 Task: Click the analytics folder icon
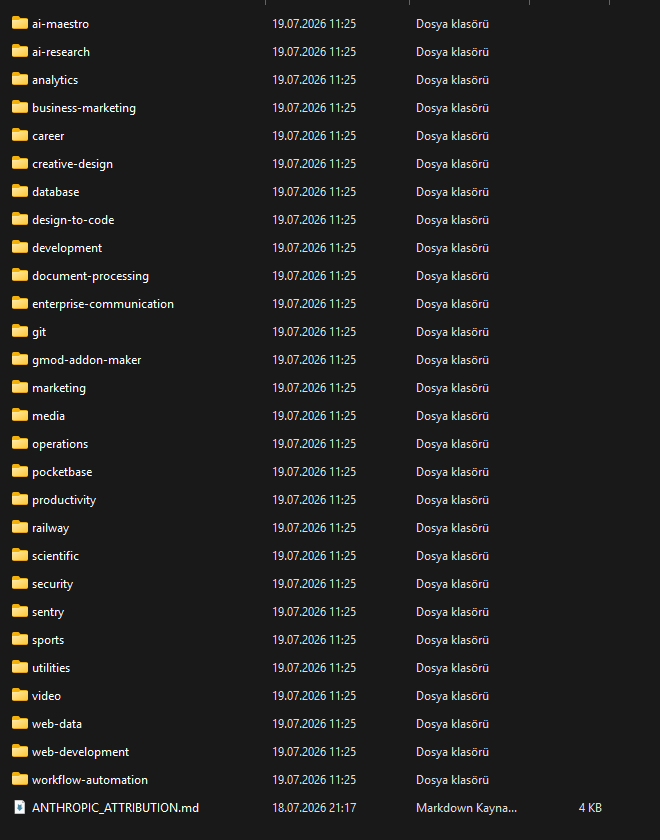pyautogui.click(x=20, y=79)
